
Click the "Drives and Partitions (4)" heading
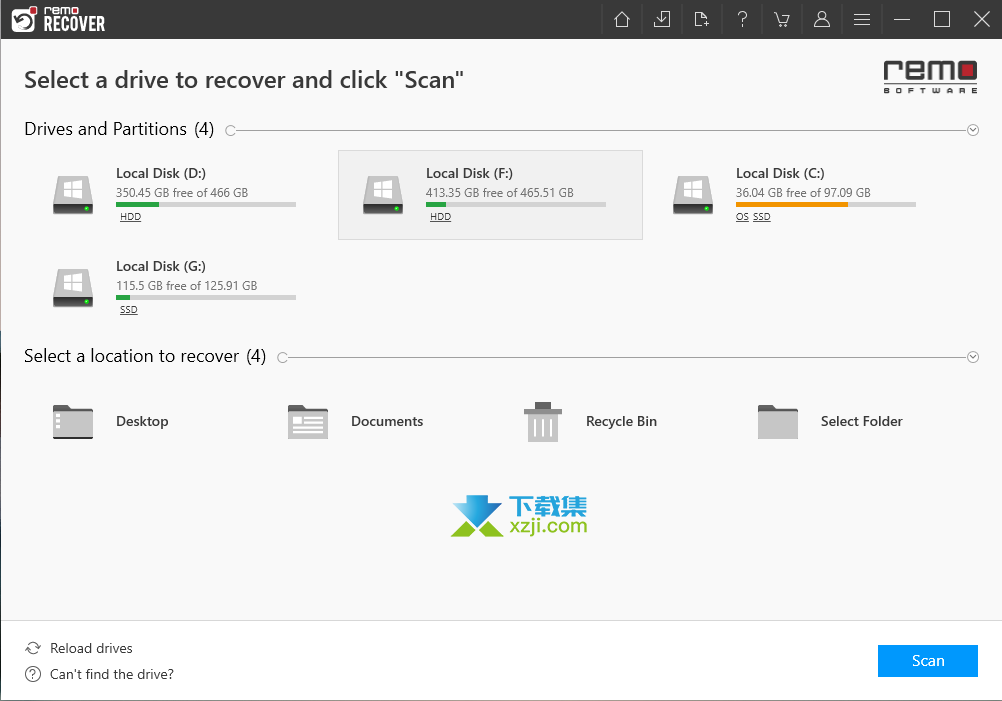point(119,129)
